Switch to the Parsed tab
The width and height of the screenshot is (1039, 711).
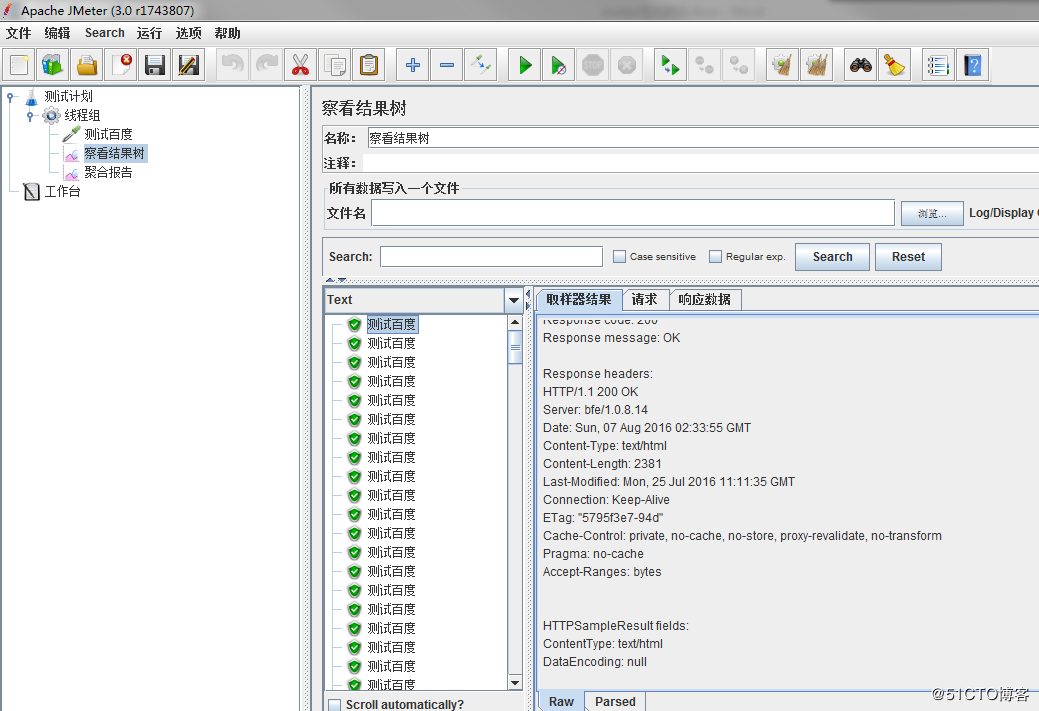[615, 702]
